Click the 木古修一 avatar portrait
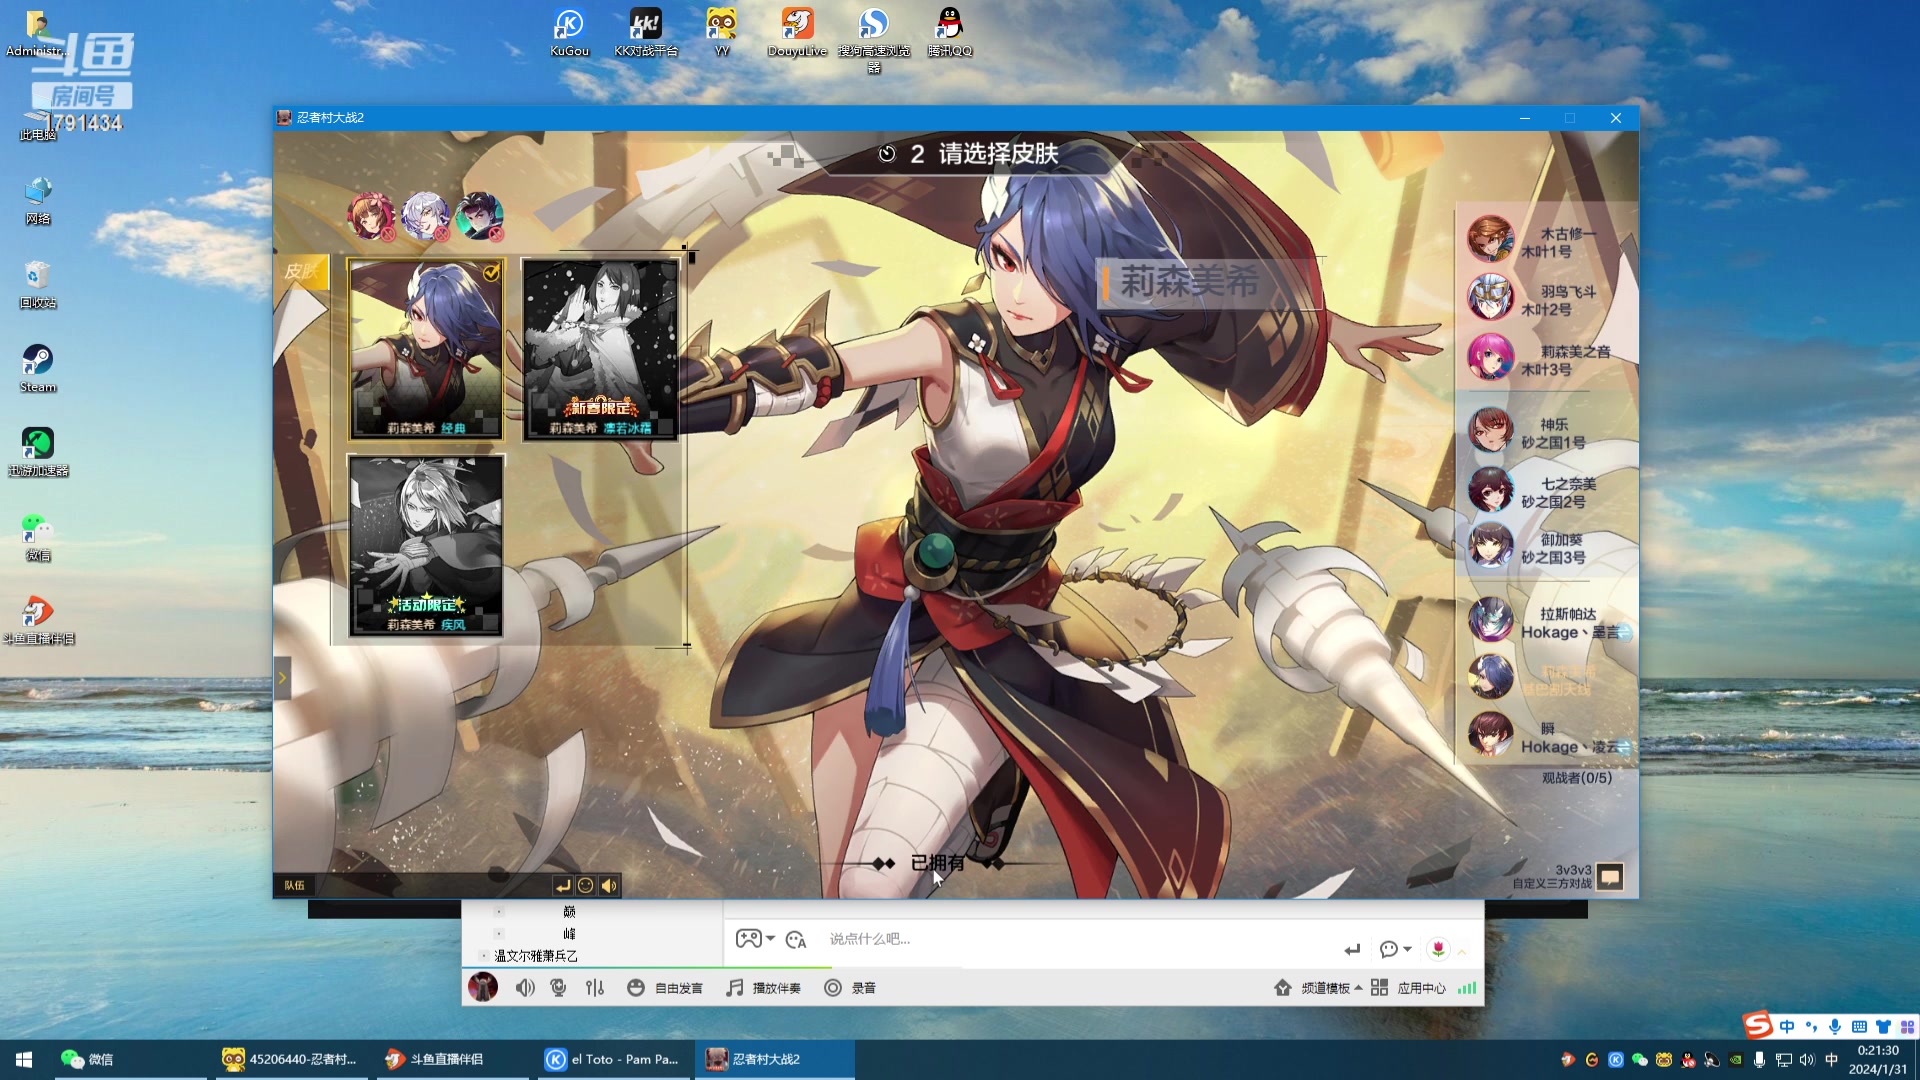1920x1080 pixels. 1490,240
